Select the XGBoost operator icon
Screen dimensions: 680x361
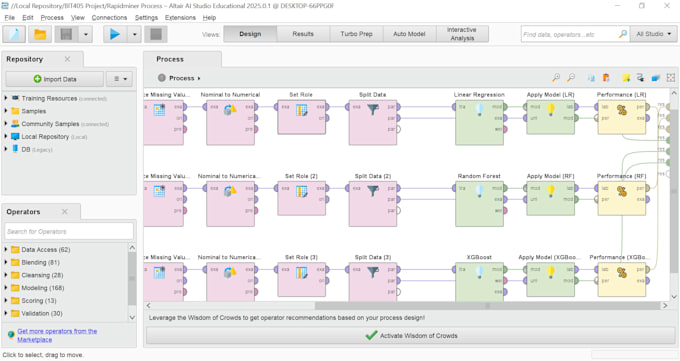point(479,272)
